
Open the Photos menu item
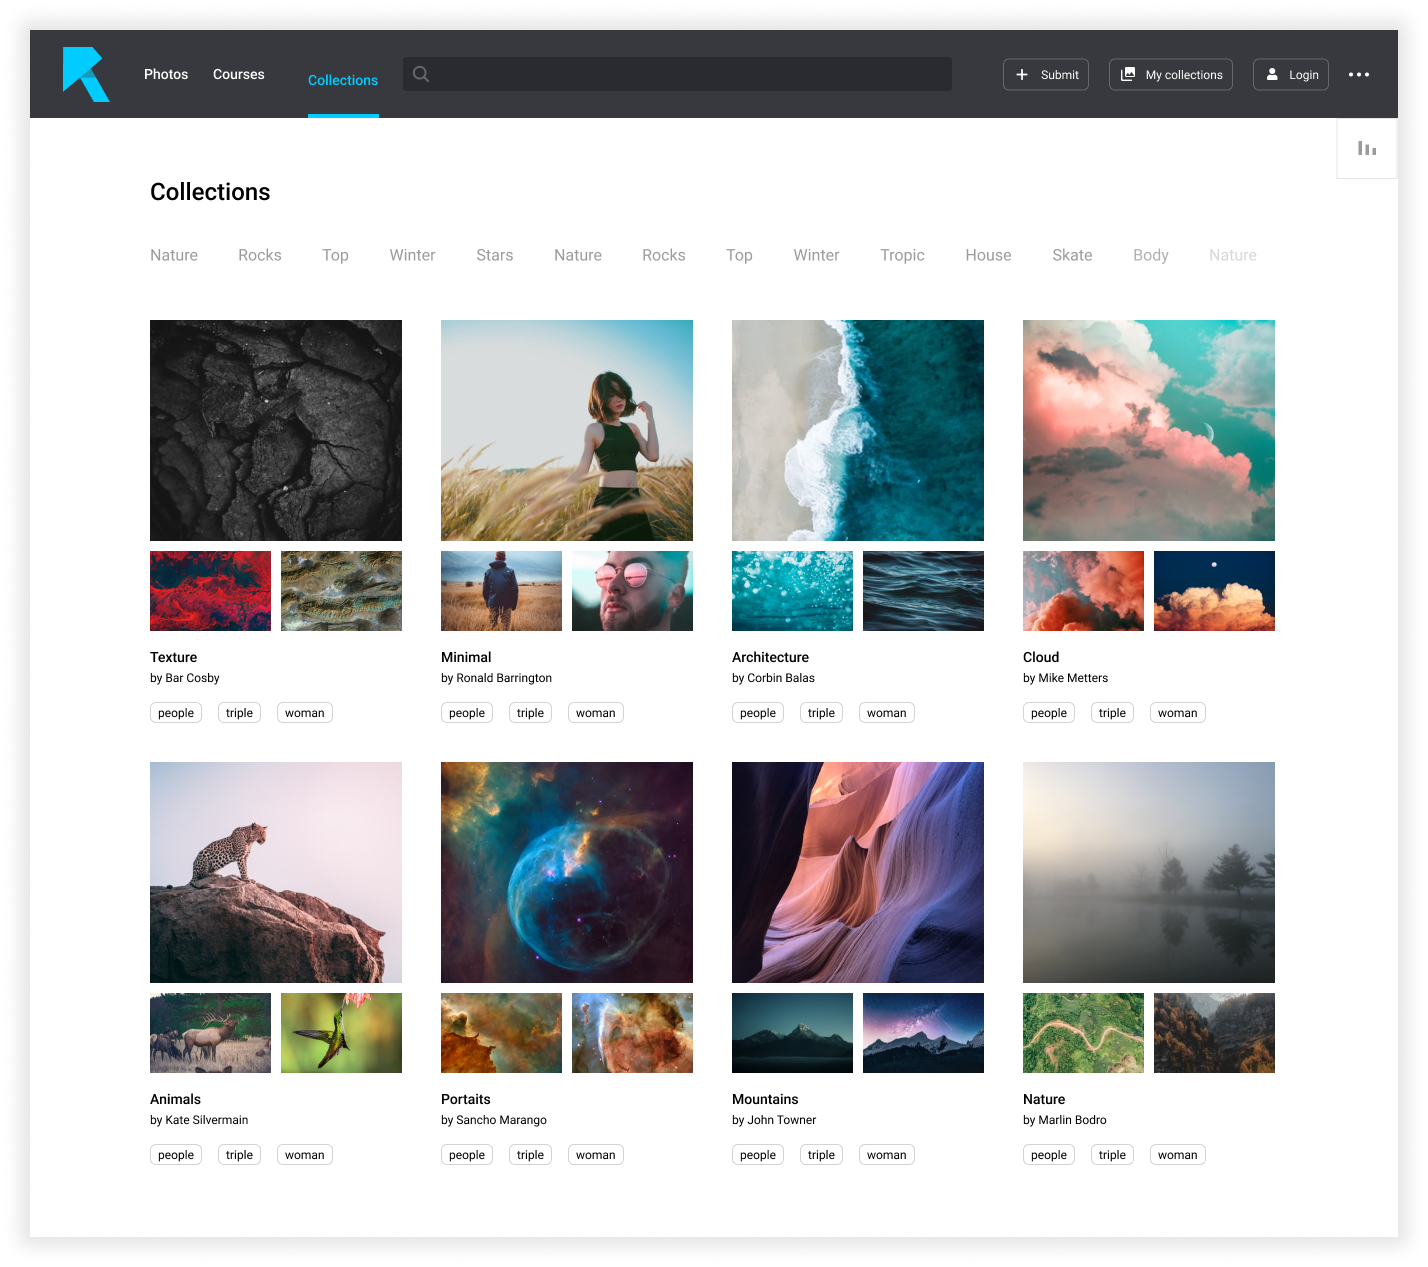166,75
